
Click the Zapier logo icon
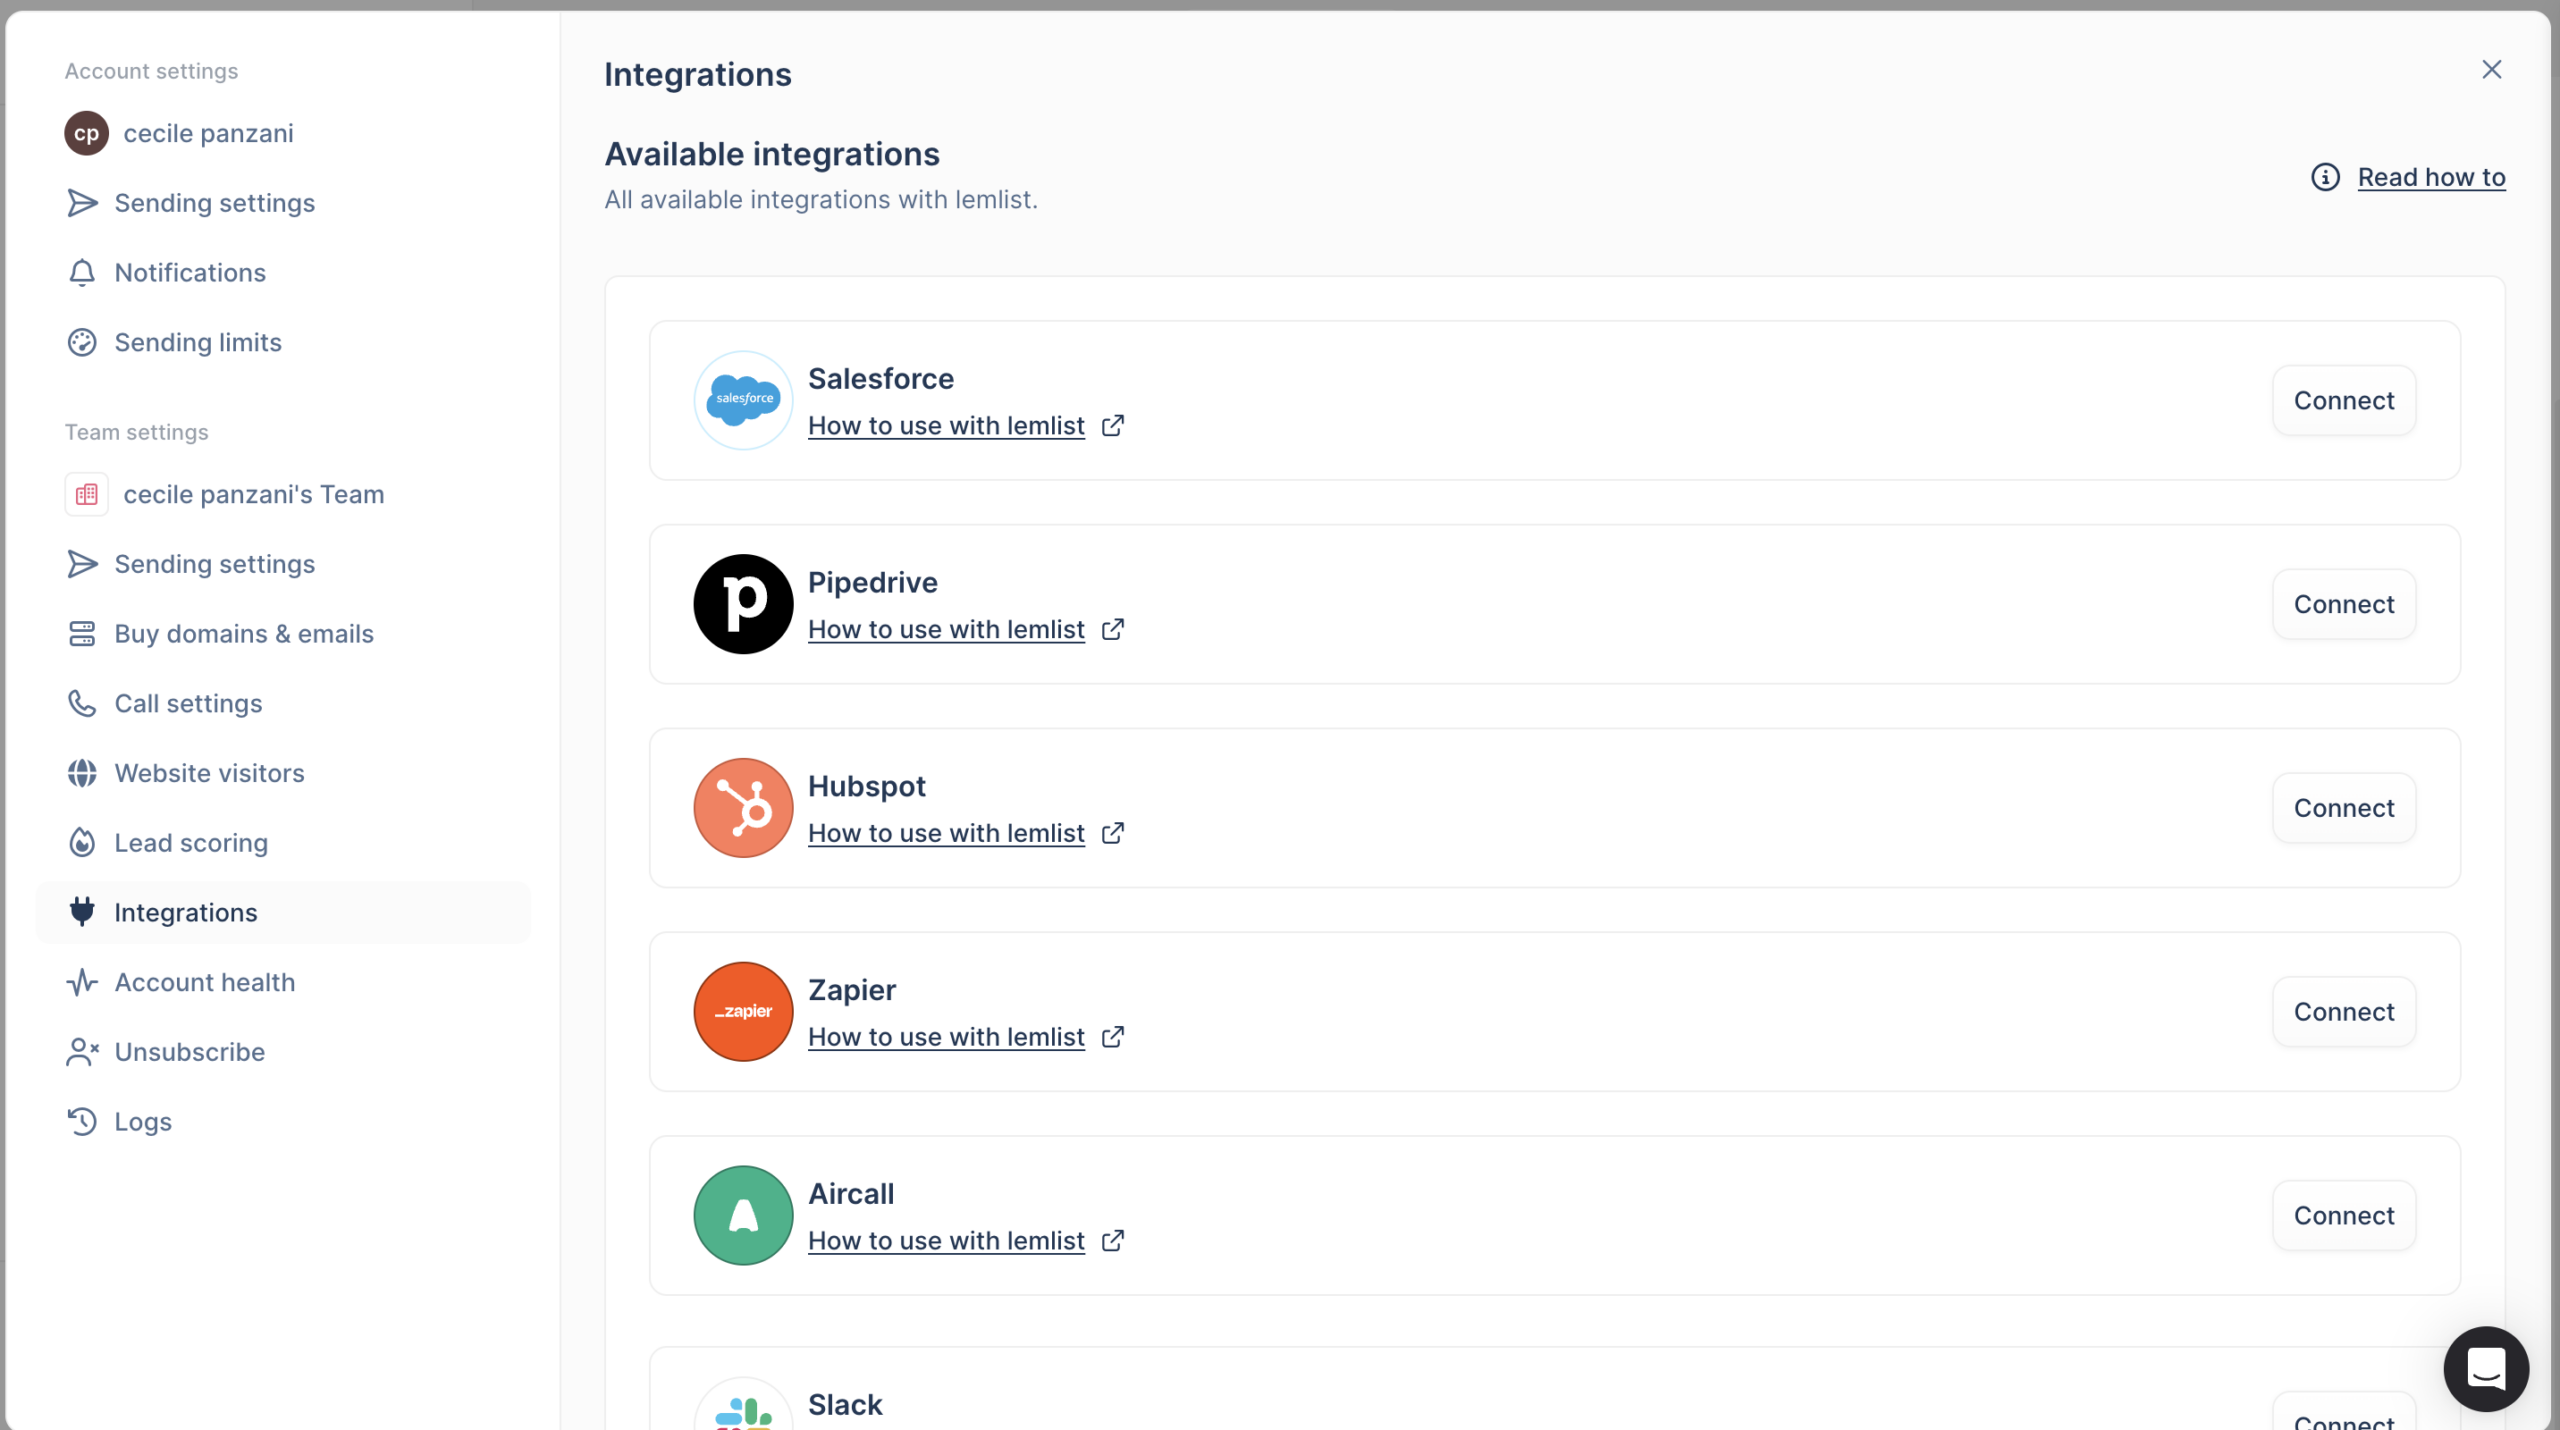click(742, 1011)
